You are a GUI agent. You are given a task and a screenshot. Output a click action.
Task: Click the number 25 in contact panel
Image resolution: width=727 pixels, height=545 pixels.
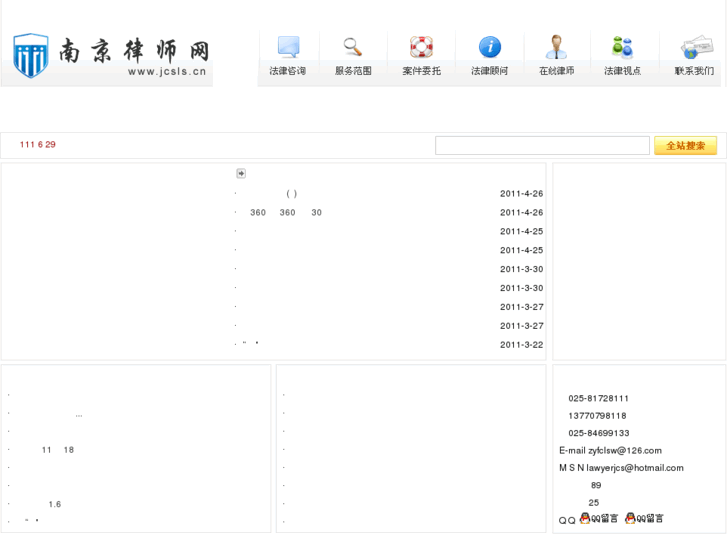pos(593,502)
